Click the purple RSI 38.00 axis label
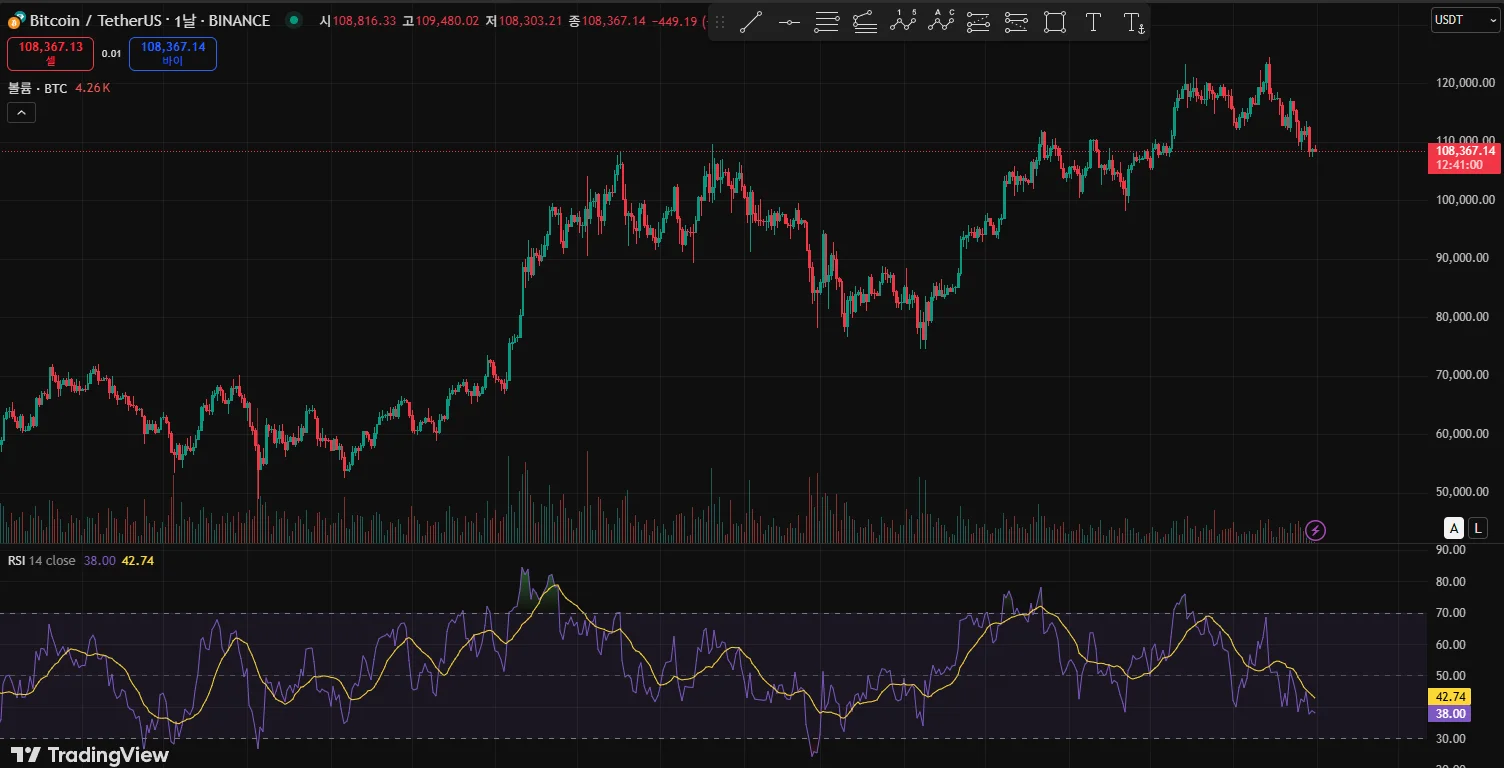The image size is (1504, 768). (1450, 714)
